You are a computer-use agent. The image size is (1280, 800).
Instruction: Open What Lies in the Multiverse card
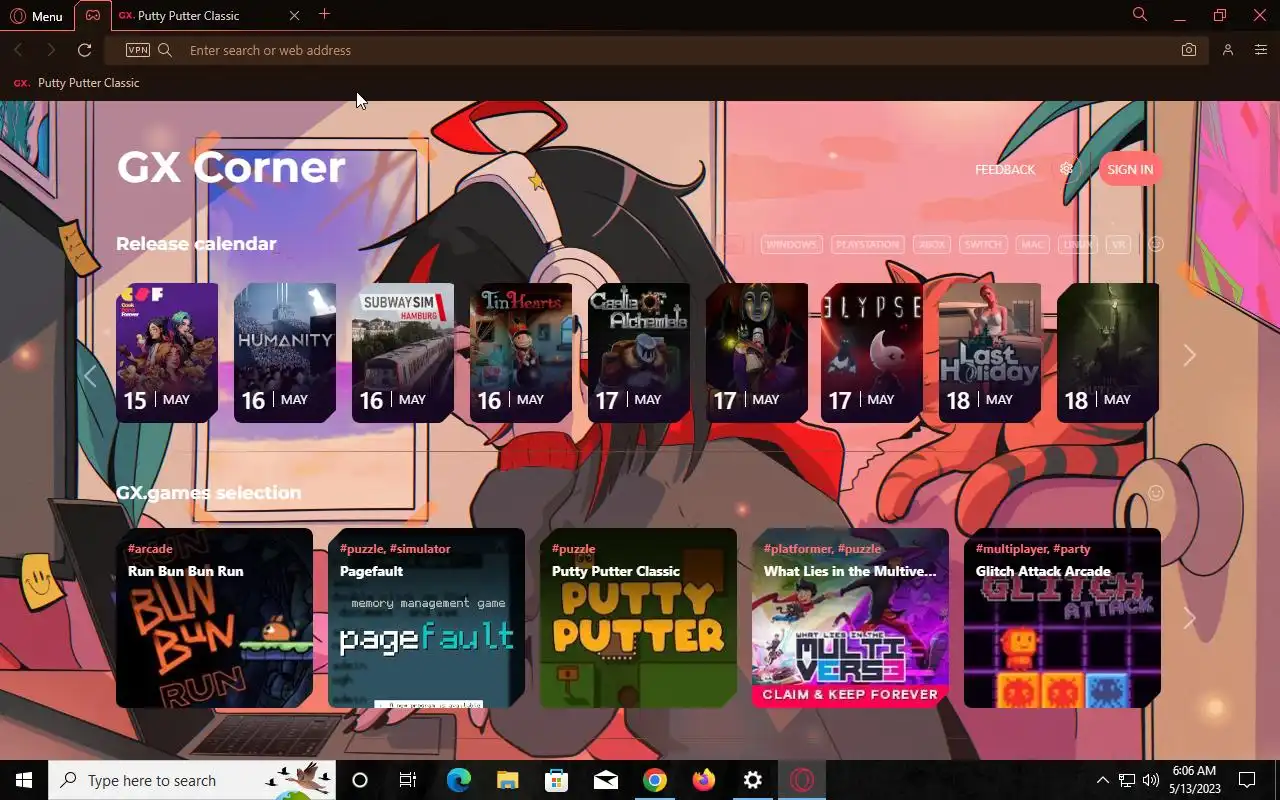(x=850, y=618)
